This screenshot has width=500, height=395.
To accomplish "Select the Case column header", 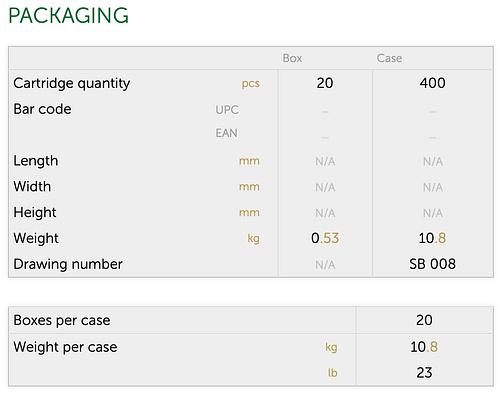I will tap(389, 58).
